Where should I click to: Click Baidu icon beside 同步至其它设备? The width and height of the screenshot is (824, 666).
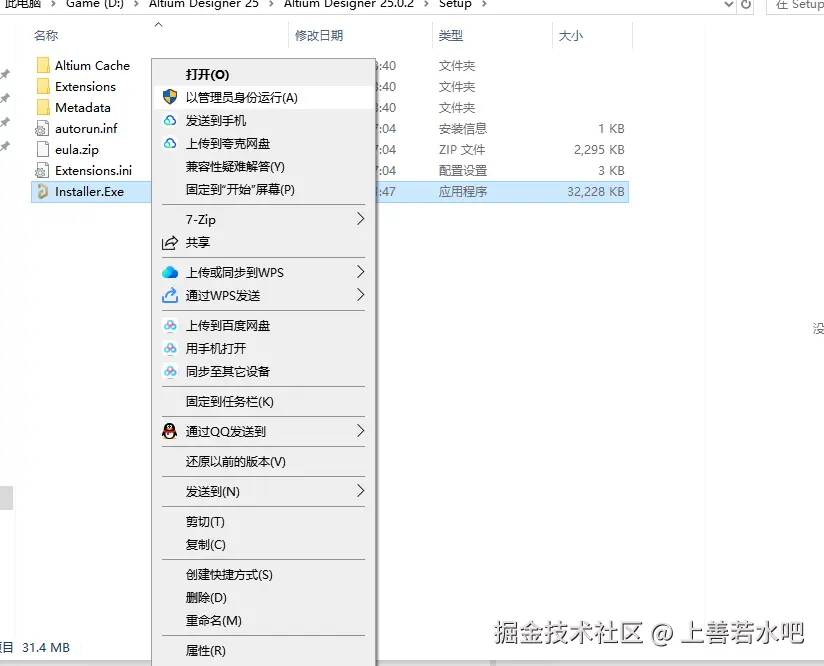coord(170,371)
